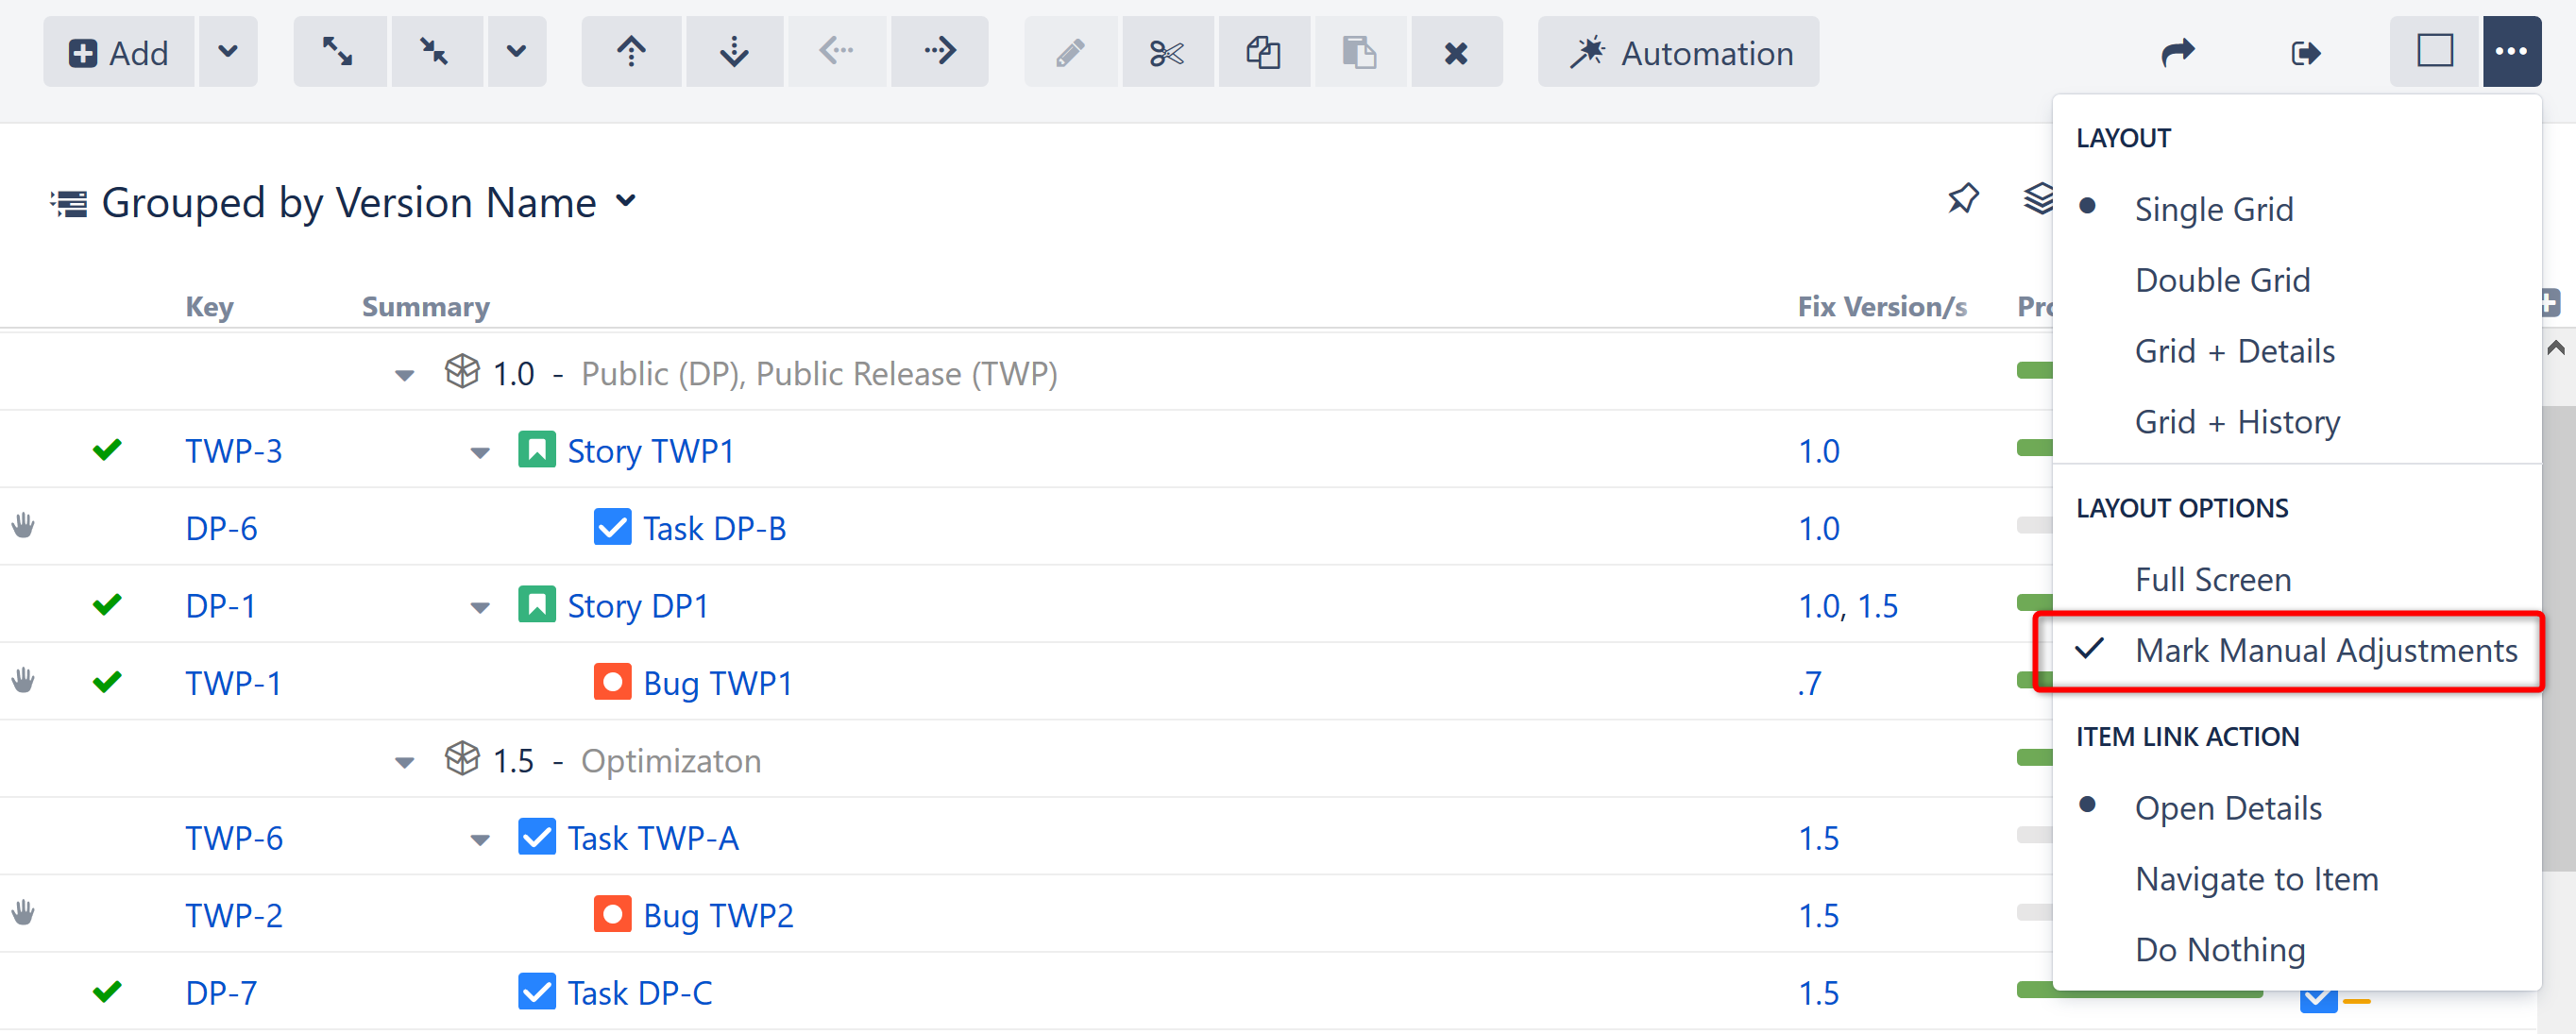This screenshot has height=1034, width=2576.
Task: Click the pin icon beside structure title
Action: (1963, 199)
